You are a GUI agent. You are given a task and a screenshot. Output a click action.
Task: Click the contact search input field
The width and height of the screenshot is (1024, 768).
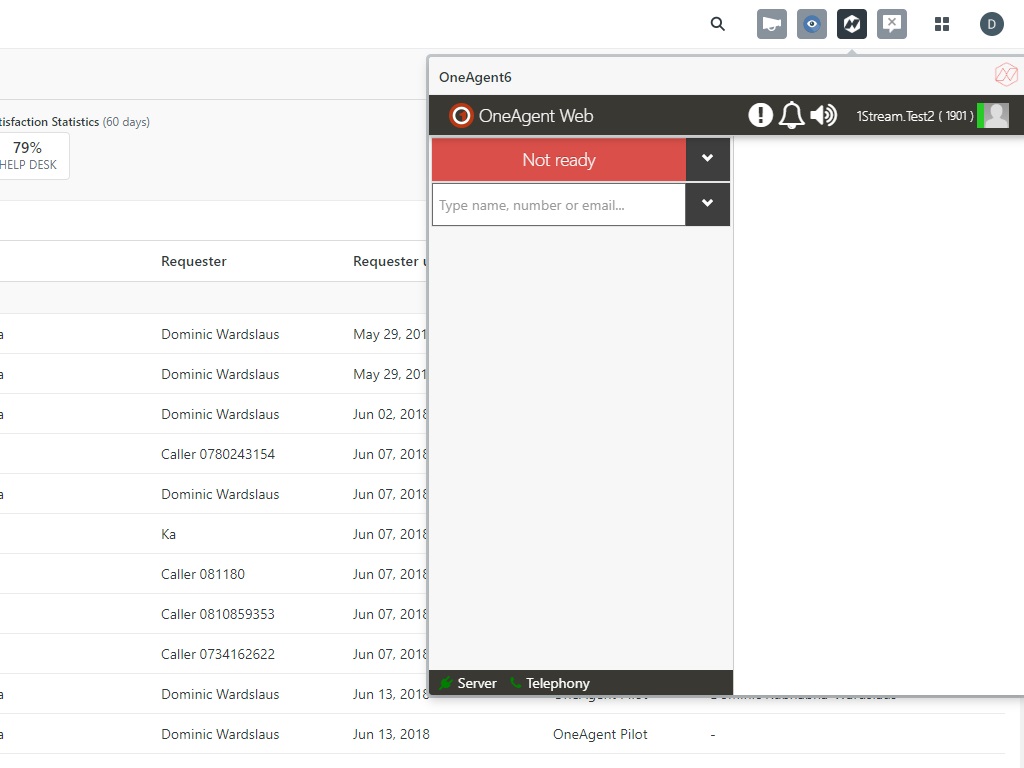tap(557, 204)
